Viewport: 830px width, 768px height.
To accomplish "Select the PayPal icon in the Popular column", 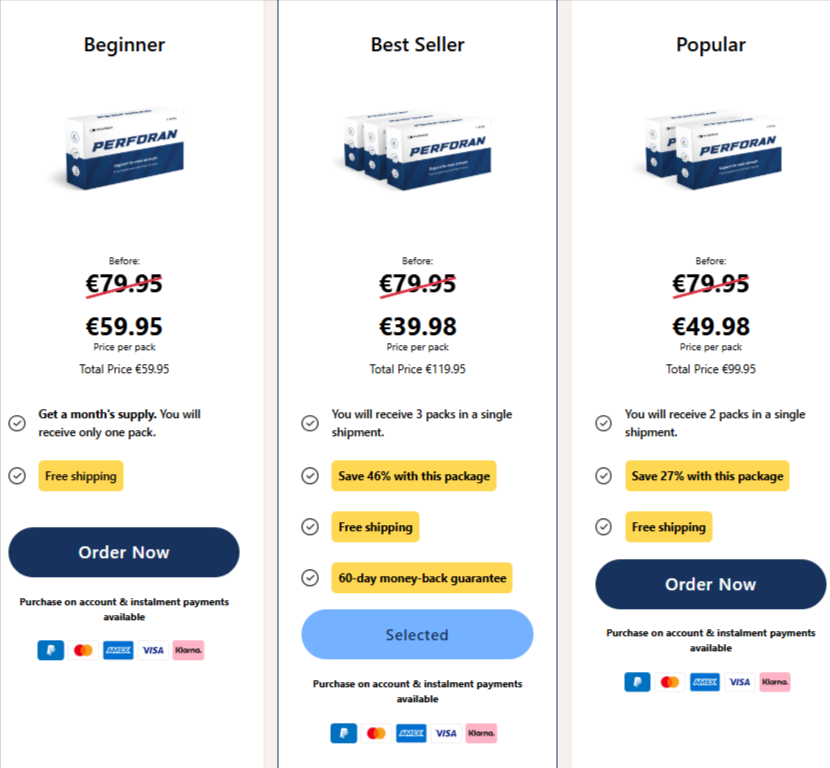I will 637,682.
